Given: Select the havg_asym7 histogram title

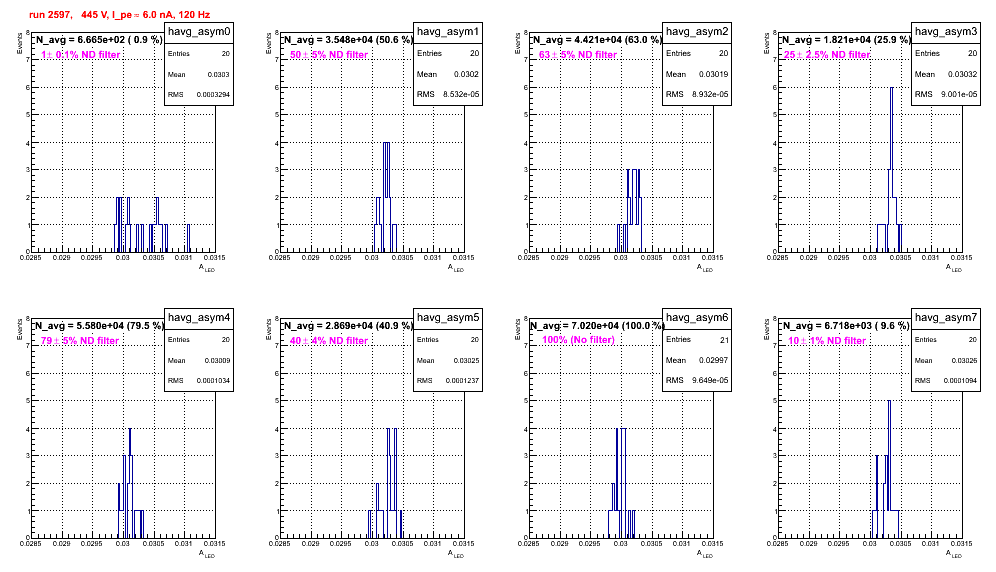Looking at the screenshot, I should (946, 317).
